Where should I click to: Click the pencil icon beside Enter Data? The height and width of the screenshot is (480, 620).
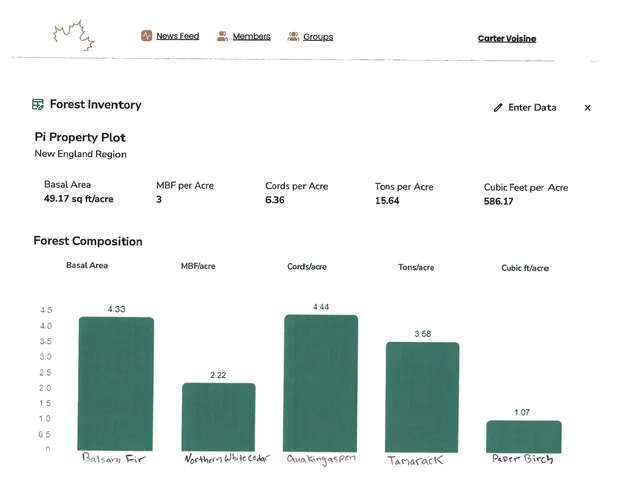pos(498,107)
